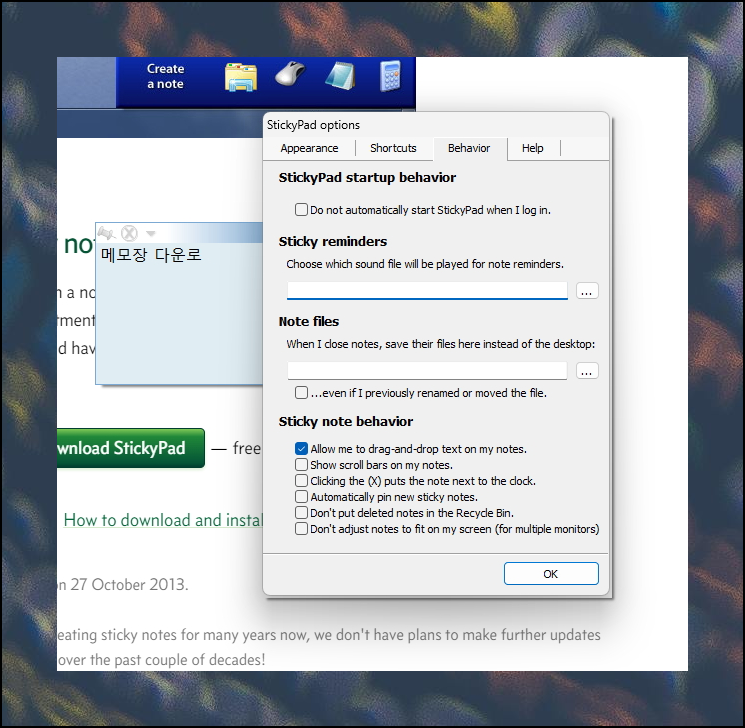Viewport: 745px width, 728px height.
Task: Open the file explorer folder icon
Action: pos(241,77)
